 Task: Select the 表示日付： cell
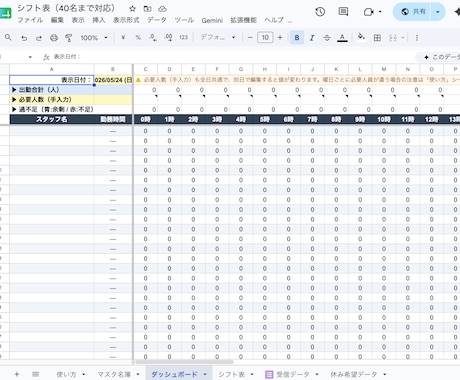click(52, 80)
